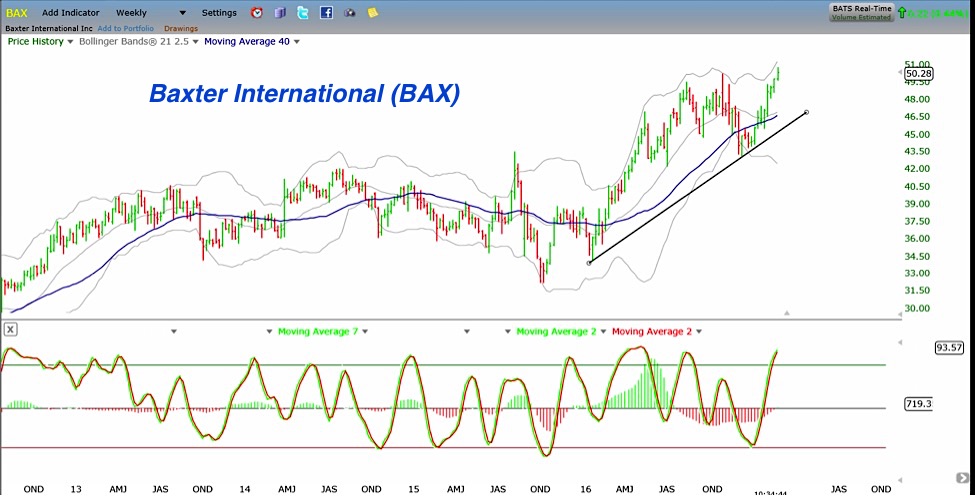Click the 10:34:44 timestamp at bottom
This screenshot has height=496, width=975.
click(x=770, y=494)
